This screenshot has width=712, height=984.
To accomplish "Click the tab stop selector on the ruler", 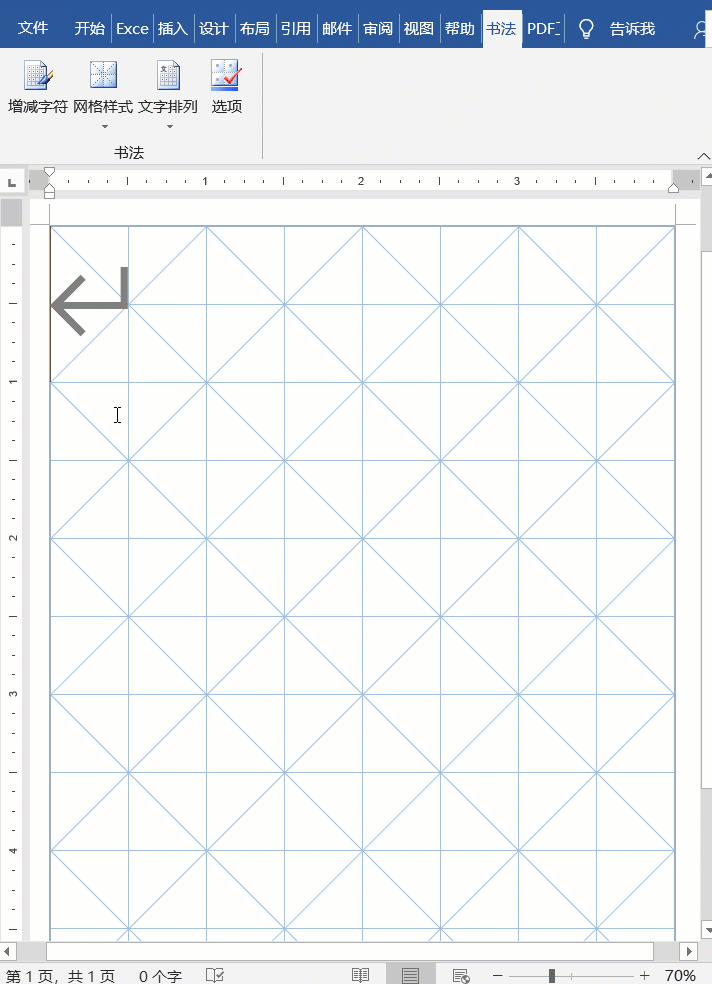I will click(x=12, y=182).
